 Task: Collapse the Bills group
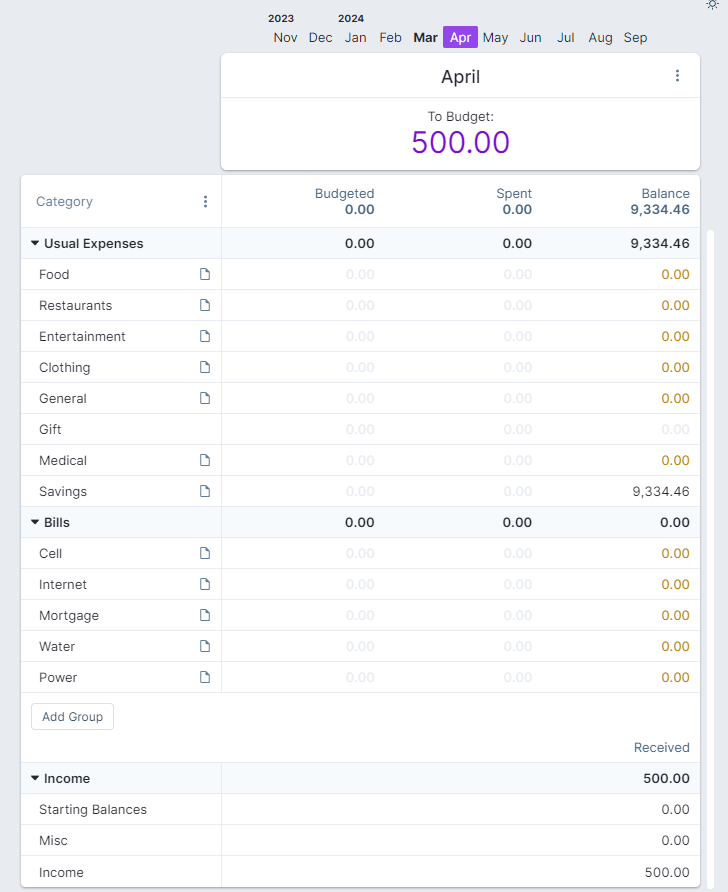click(35, 522)
